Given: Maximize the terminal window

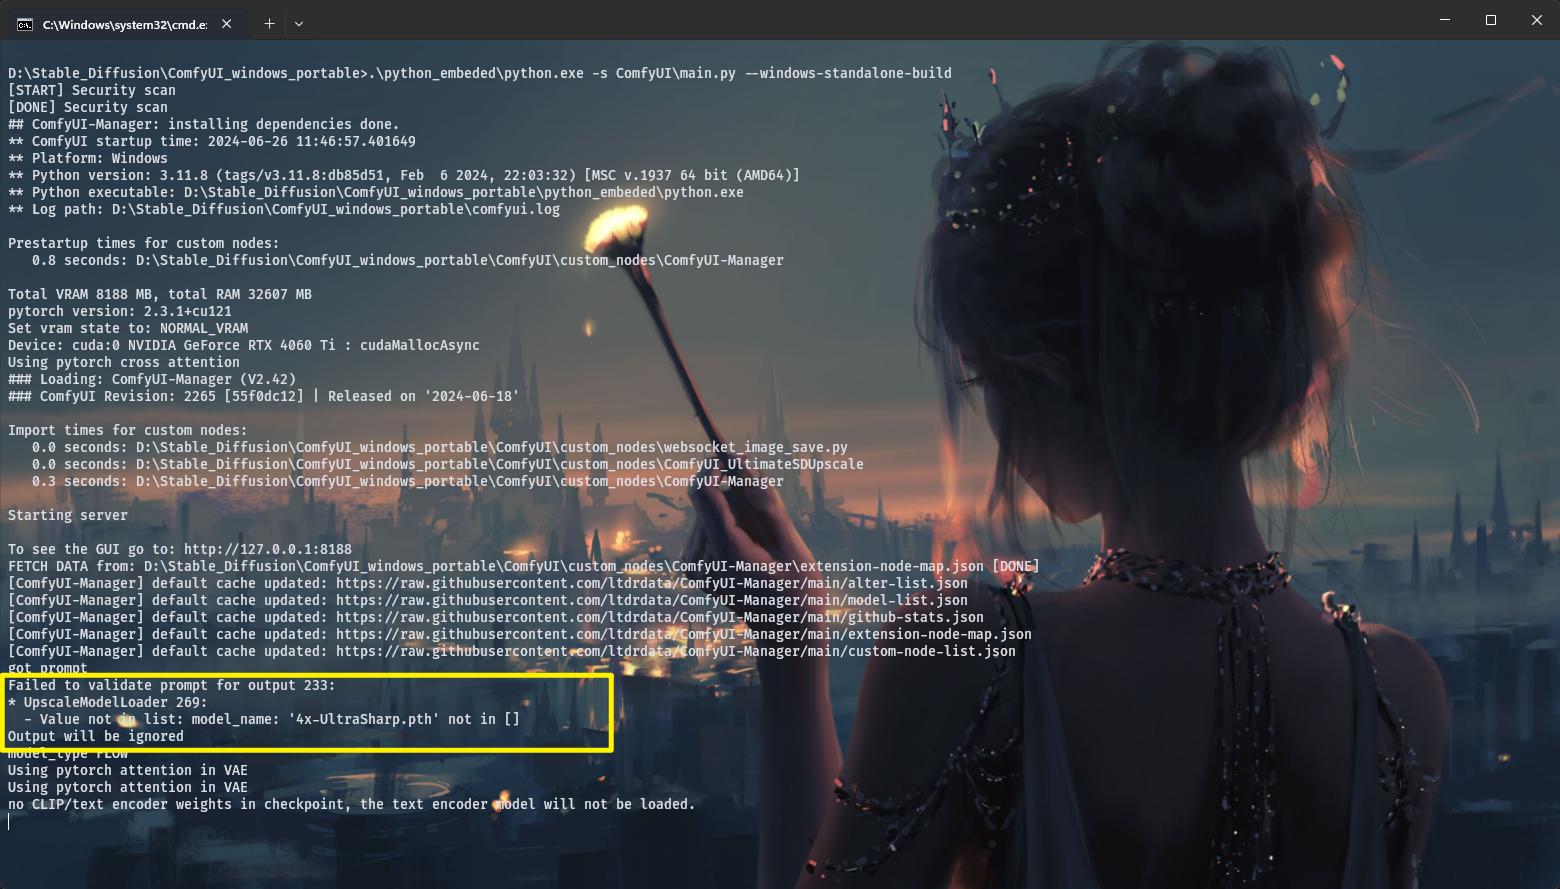Looking at the screenshot, I should point(1490,20).
